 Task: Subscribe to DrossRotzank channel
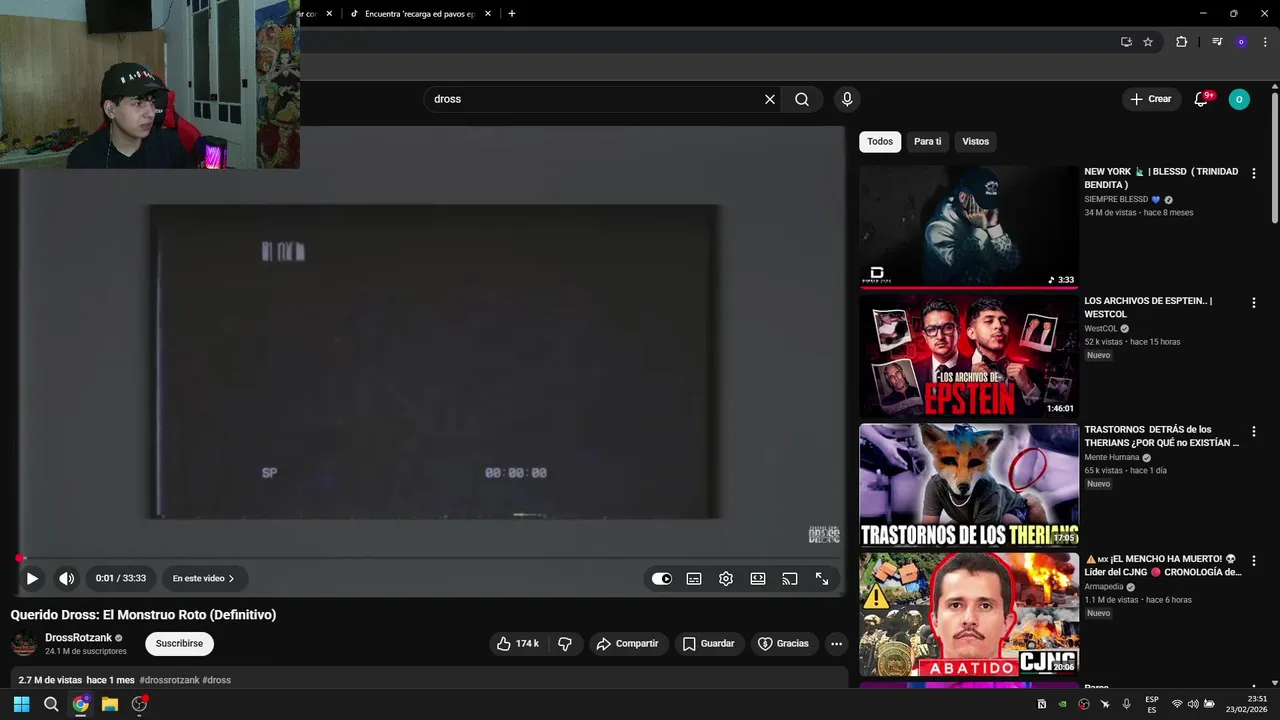point(179,644)
